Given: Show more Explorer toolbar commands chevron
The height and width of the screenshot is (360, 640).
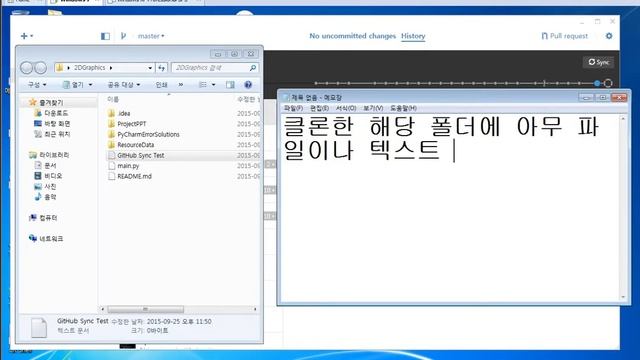Looking at the screenshot, I should [181, 84].
